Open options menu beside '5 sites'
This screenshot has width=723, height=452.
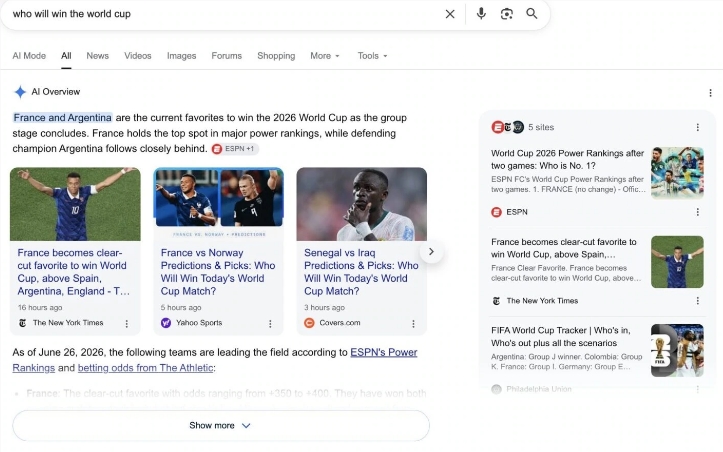click(x=698, y=127)
